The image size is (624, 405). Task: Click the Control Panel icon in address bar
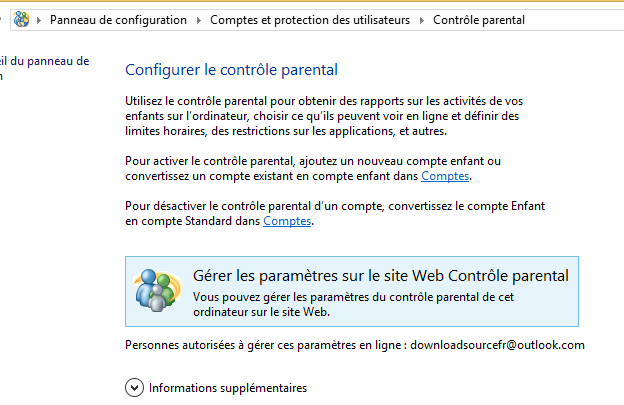coord(21,19)
